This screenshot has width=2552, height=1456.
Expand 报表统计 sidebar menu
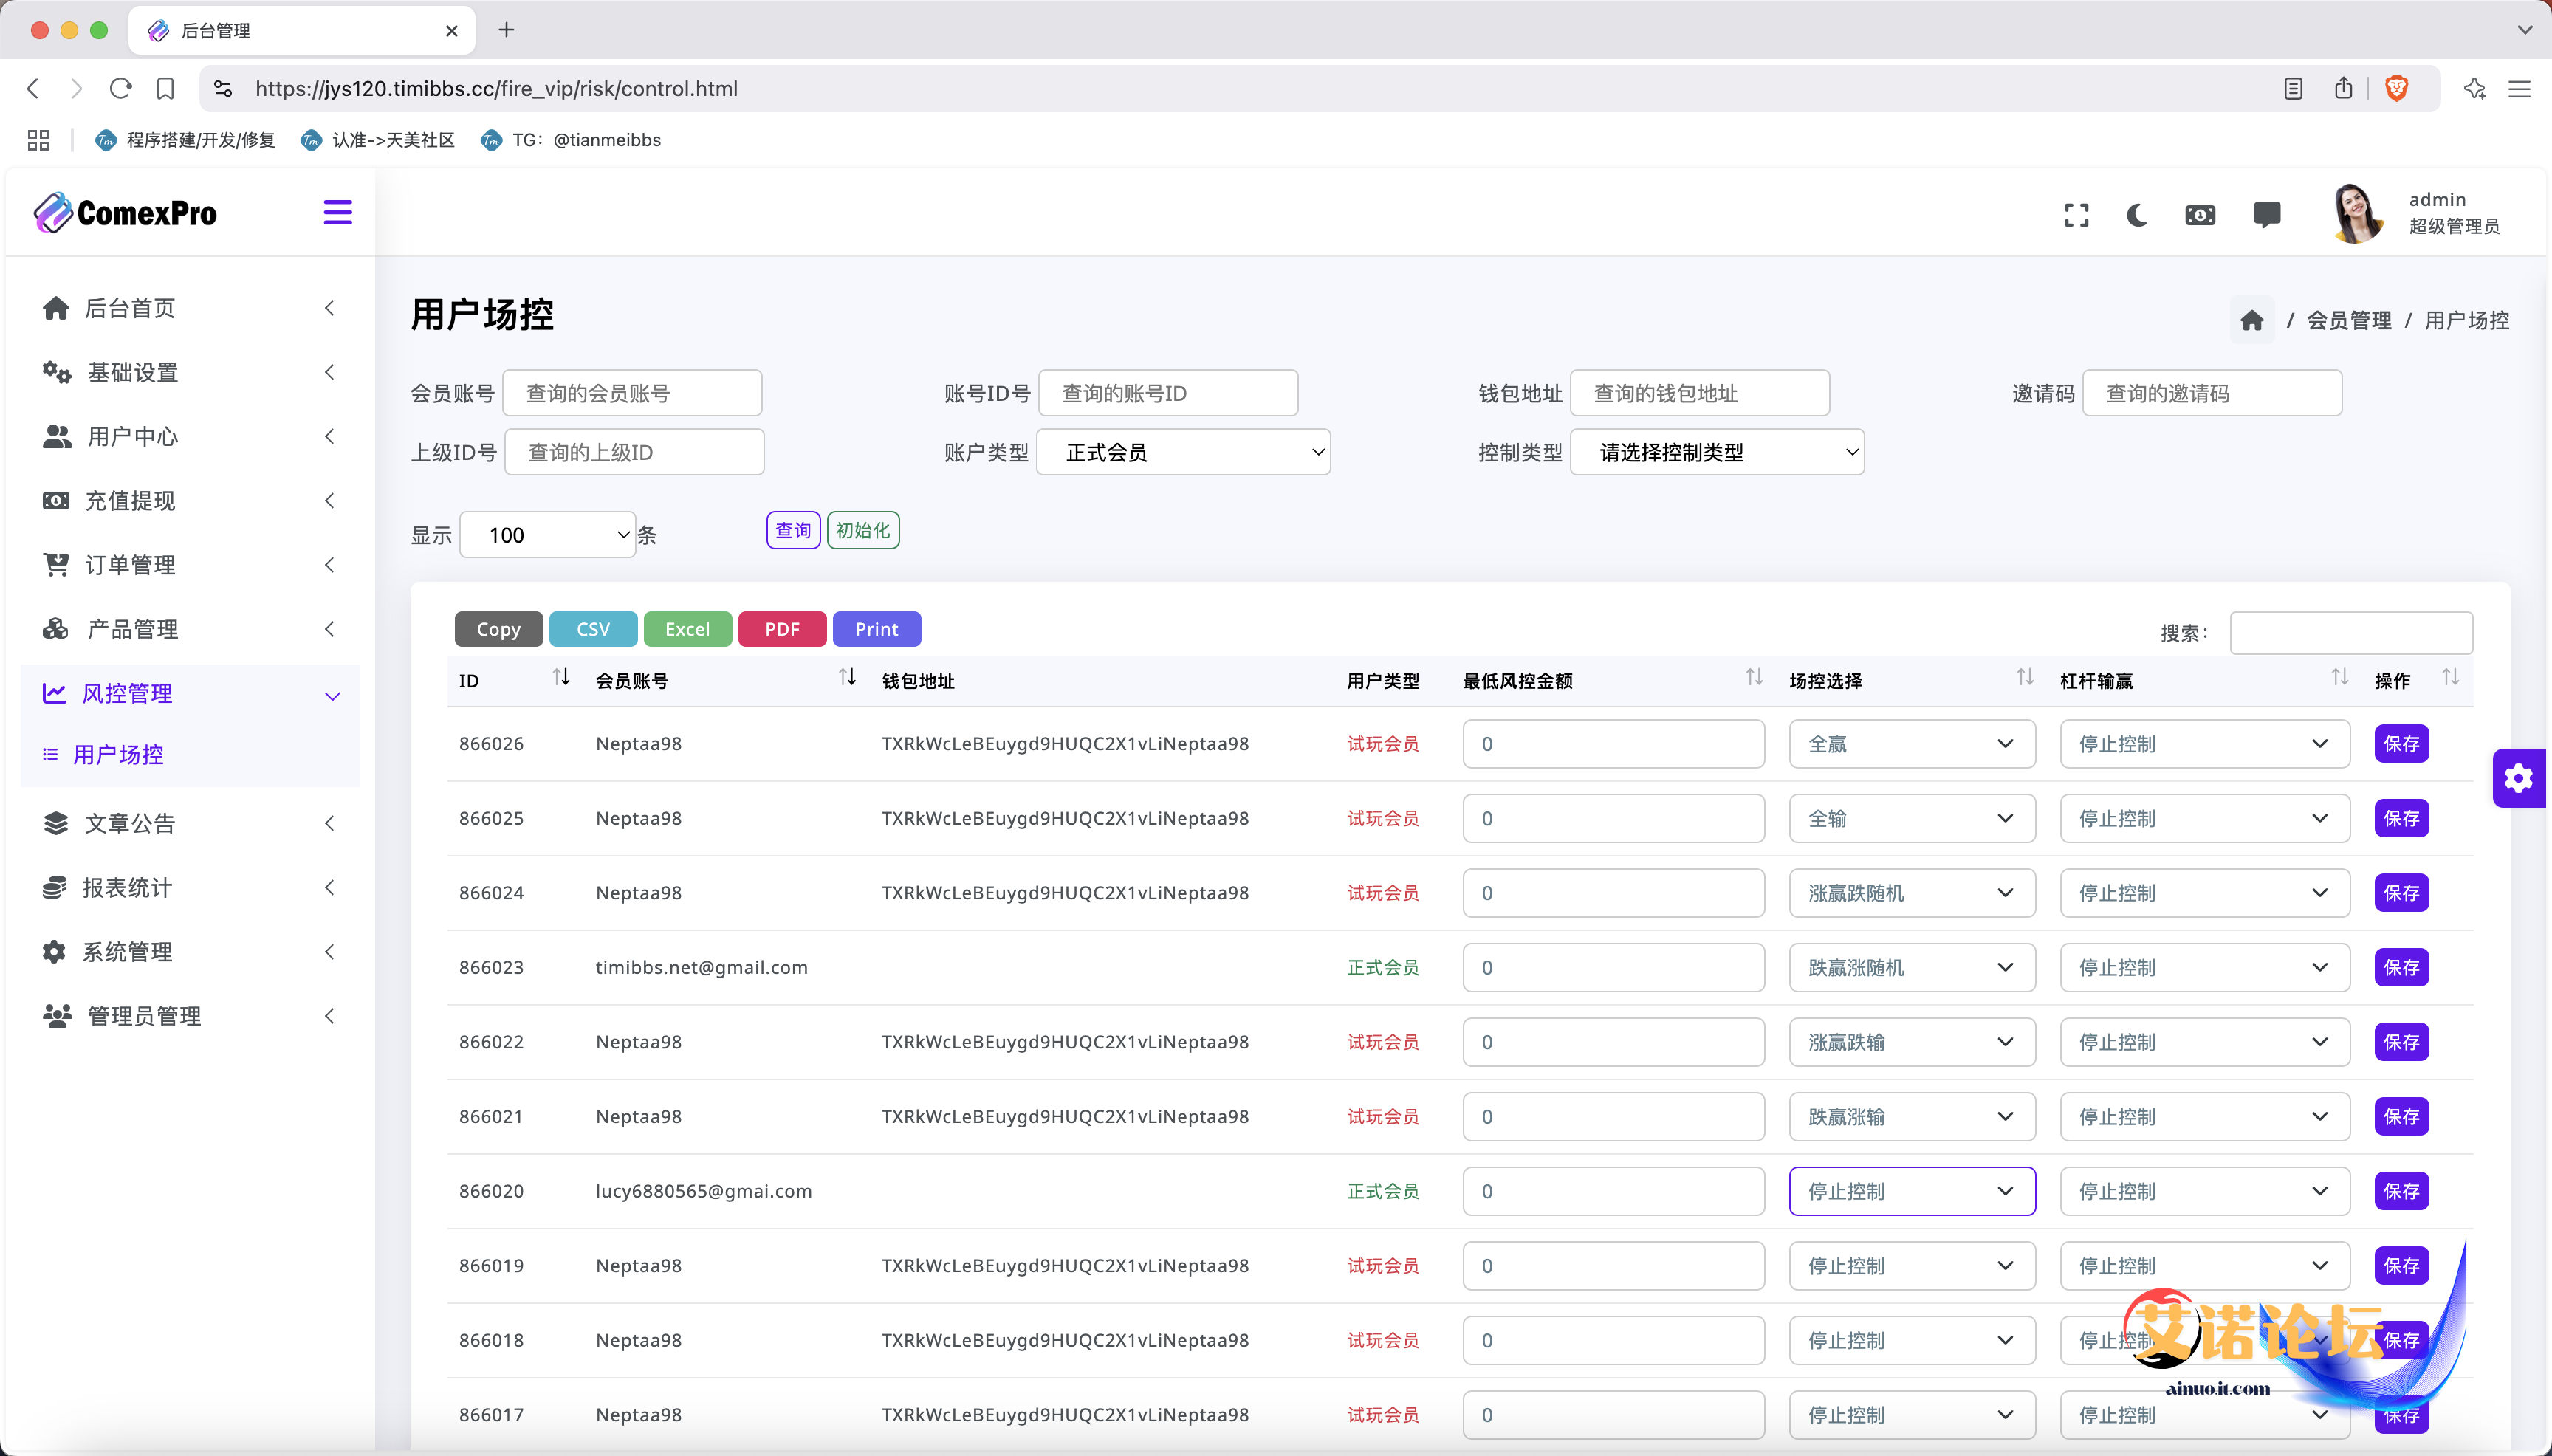[190, 887]
